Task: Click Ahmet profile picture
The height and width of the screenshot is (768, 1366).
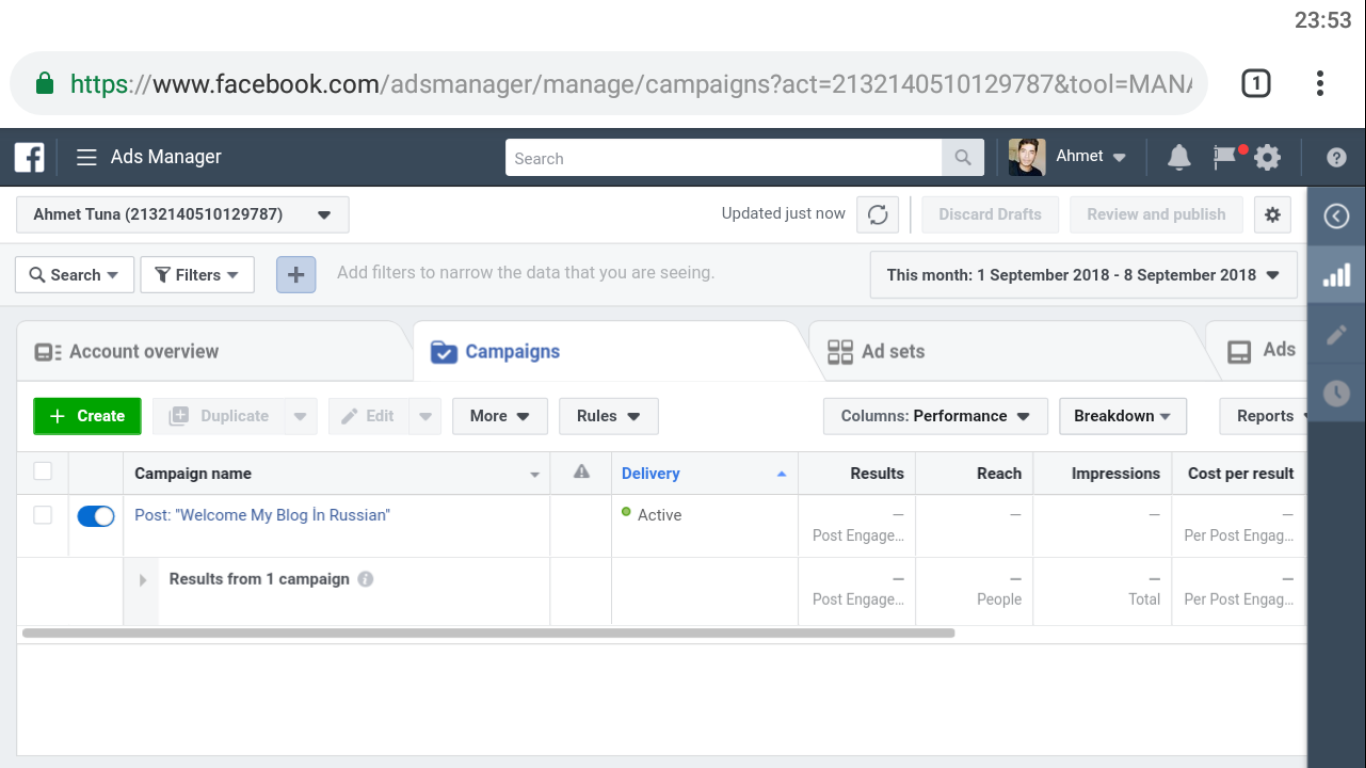Action: click(x=1027, y=157)
